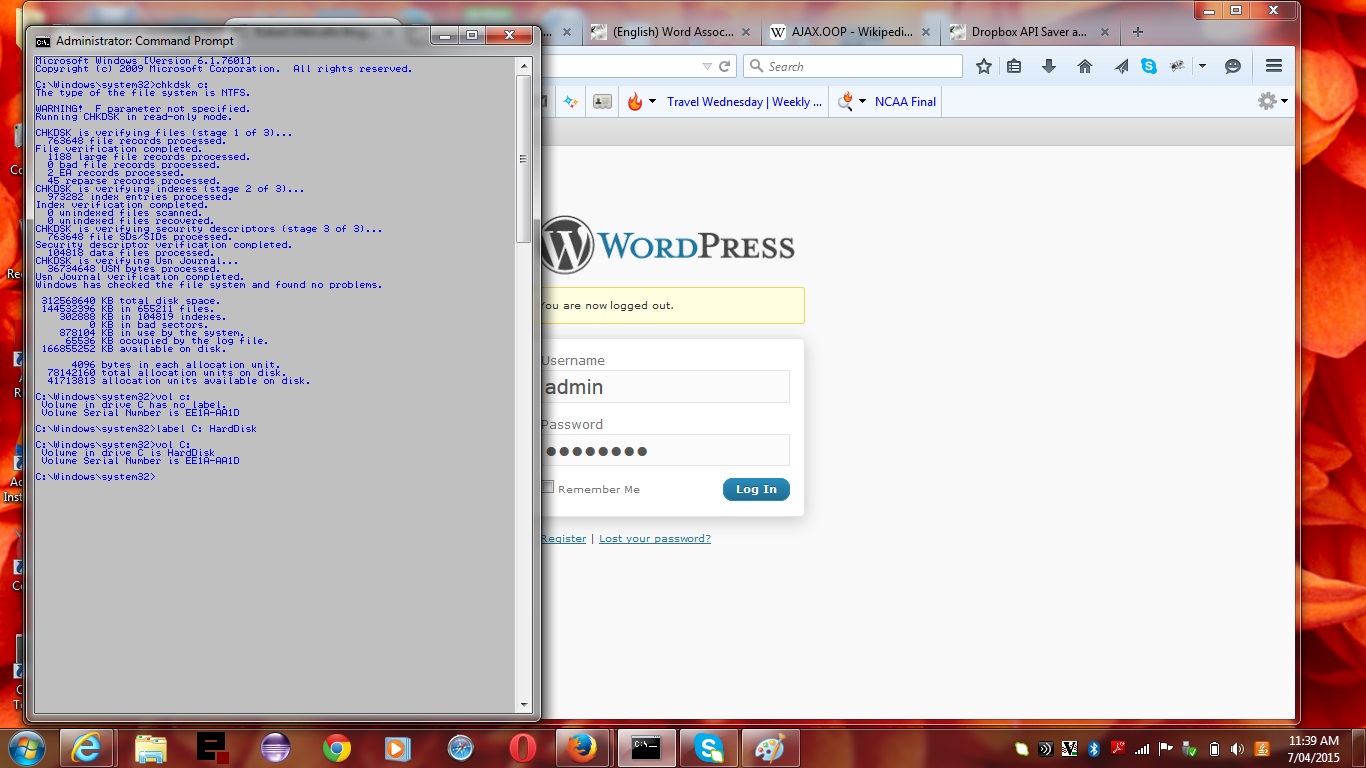Open Windows Media Player from the taskbar
Image resolution: width=1366 pixels, height=768 pixels.
(398, 747)
